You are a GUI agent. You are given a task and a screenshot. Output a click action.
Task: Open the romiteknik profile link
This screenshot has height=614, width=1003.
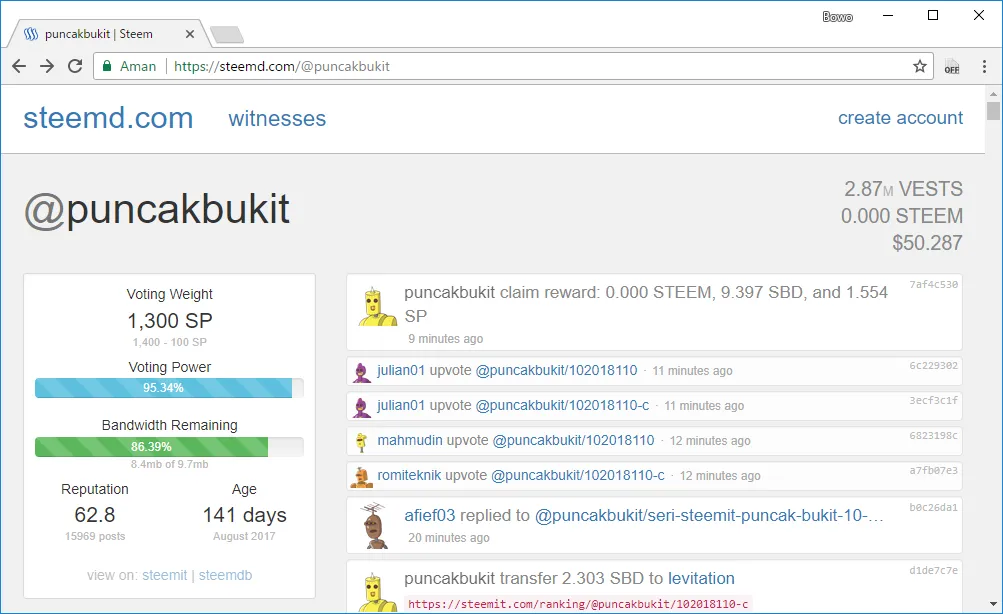[x=409, y=475]
